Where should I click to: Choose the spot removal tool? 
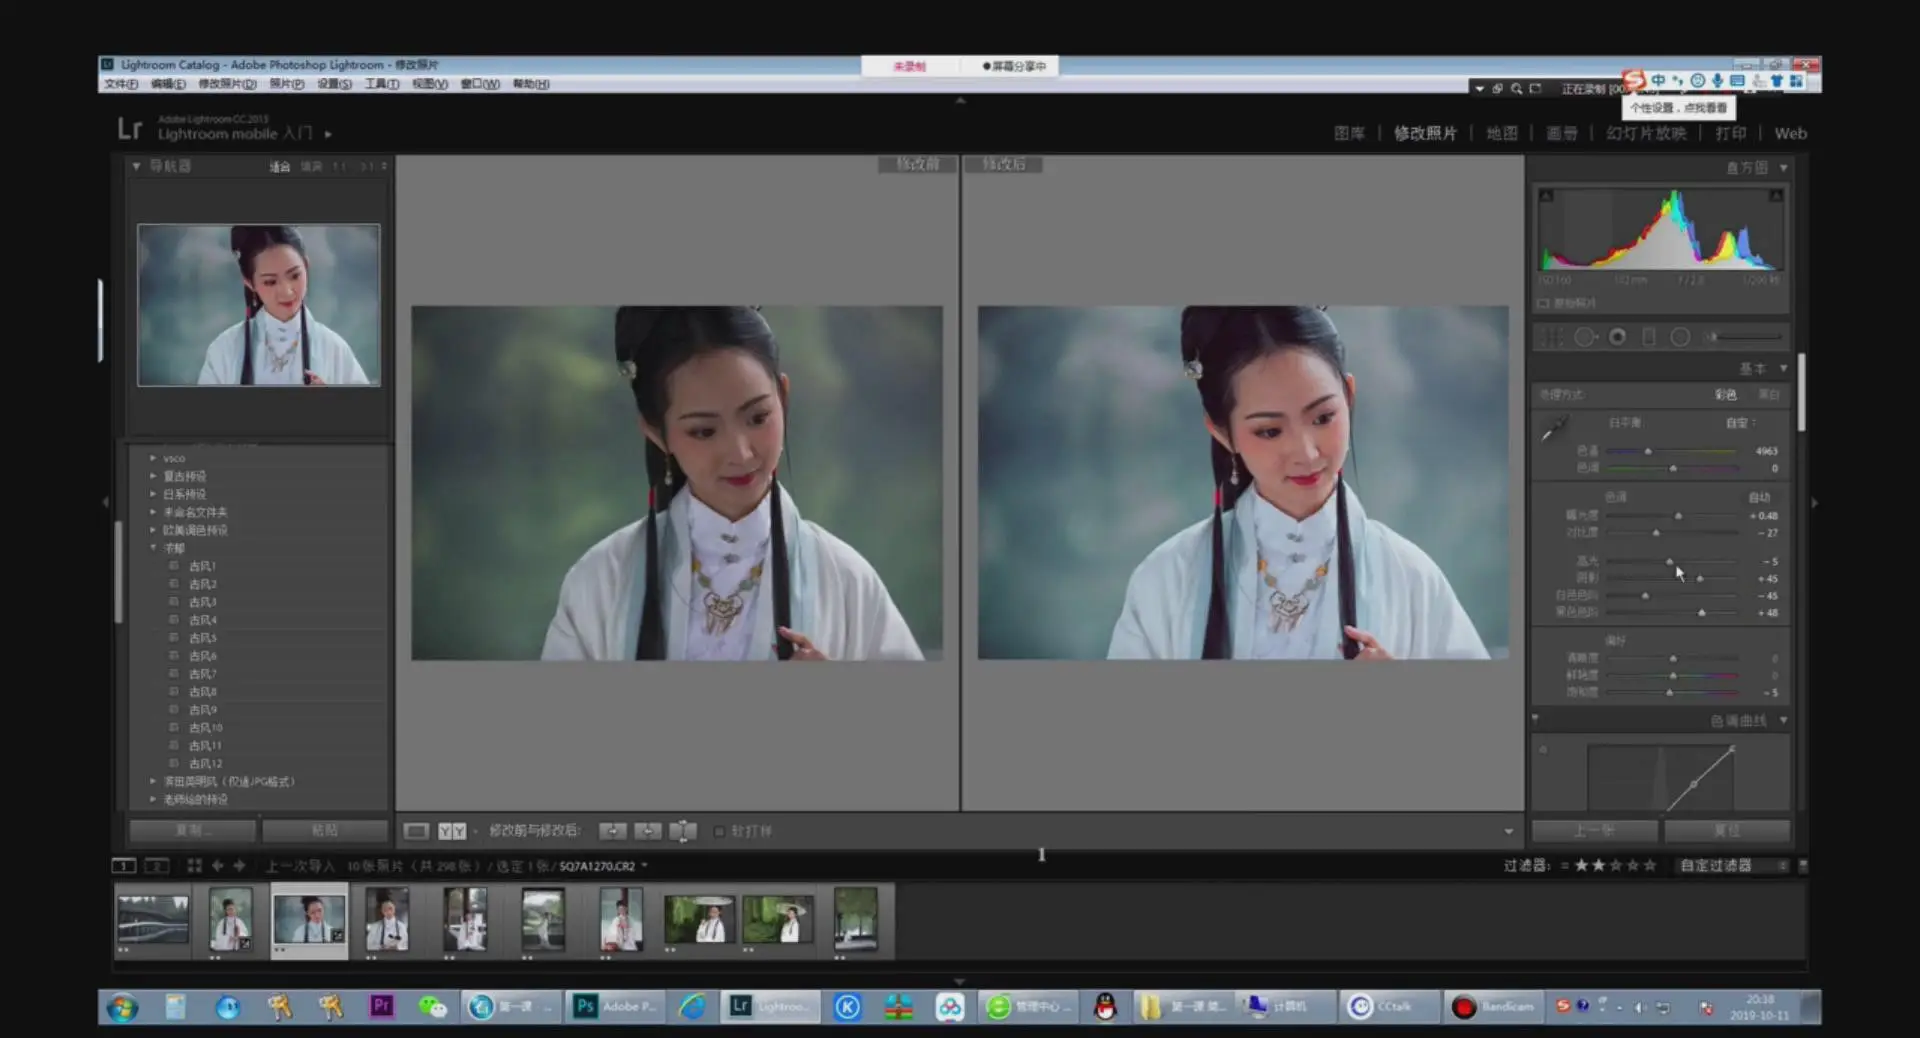tap(1585, 337)
